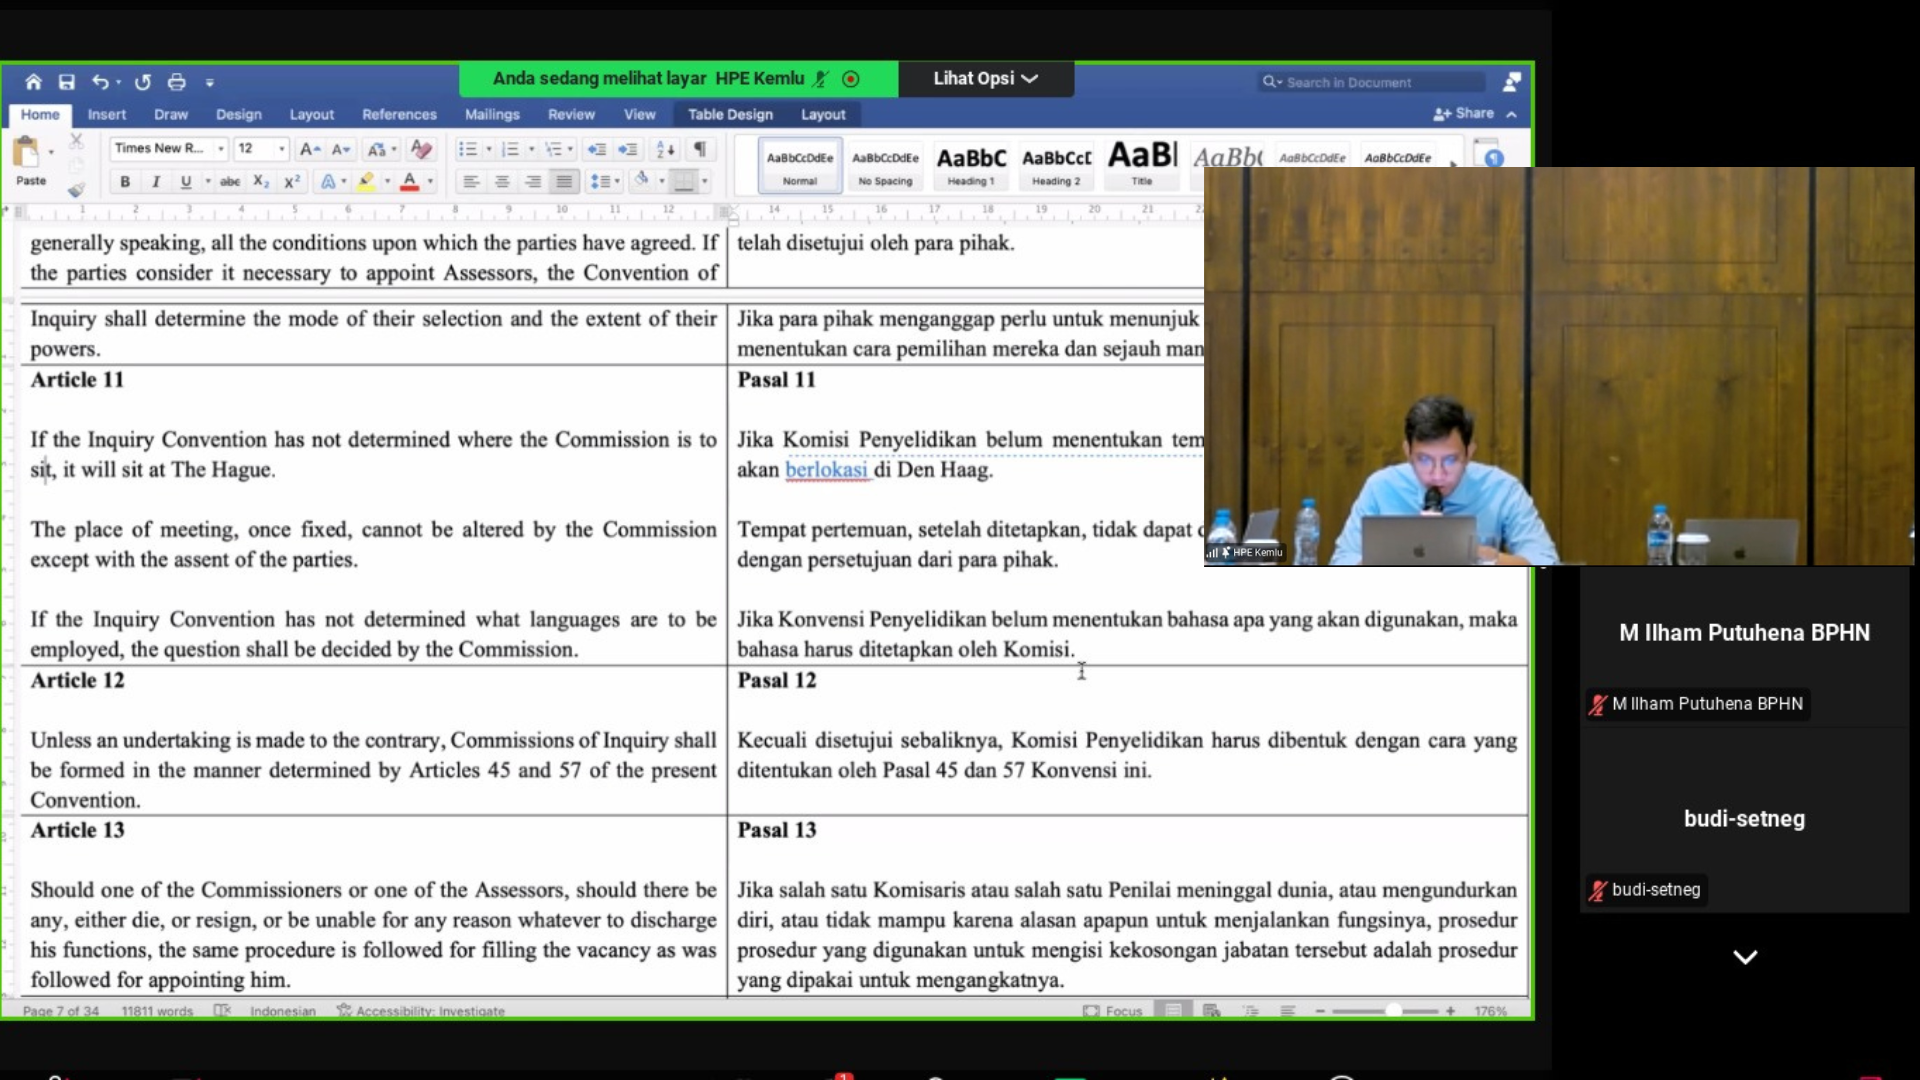Open font color dropdown arrow

pos(431,182)
